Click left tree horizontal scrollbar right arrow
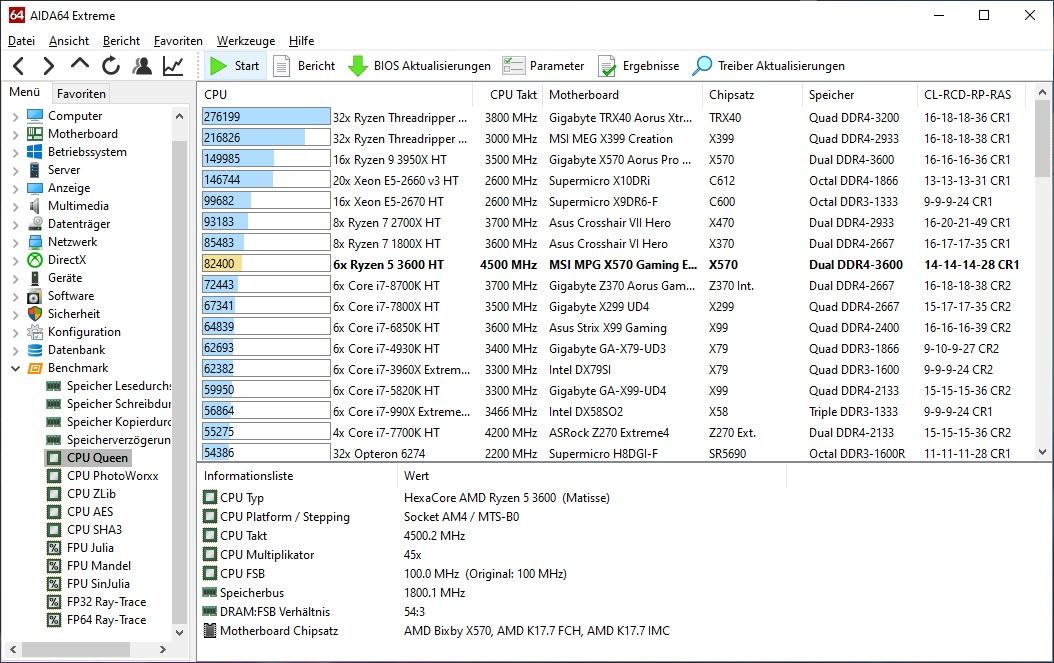Viewport: 1054px width, 663px height. pos(163,650)
